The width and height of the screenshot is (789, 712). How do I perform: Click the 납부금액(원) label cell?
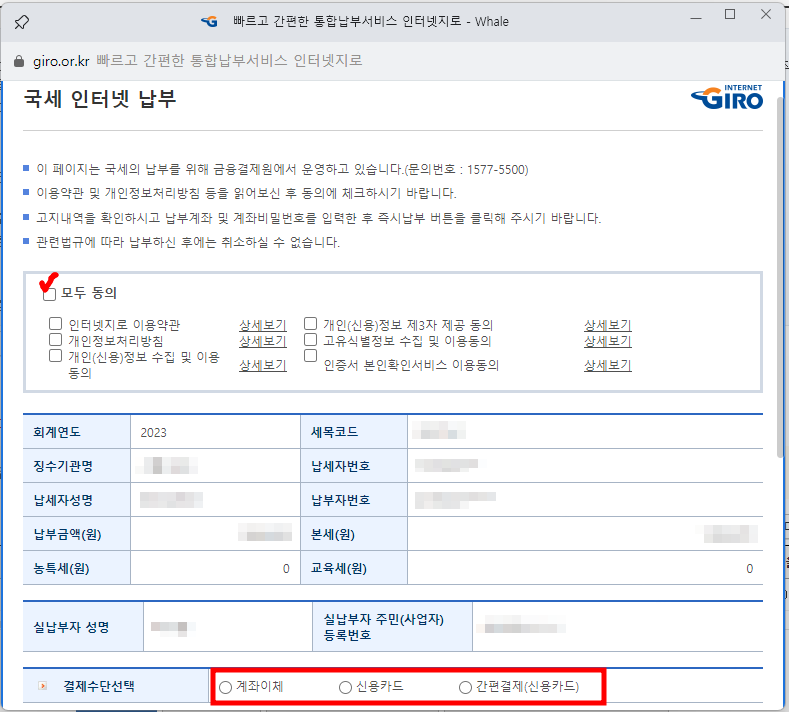point(76,534)
